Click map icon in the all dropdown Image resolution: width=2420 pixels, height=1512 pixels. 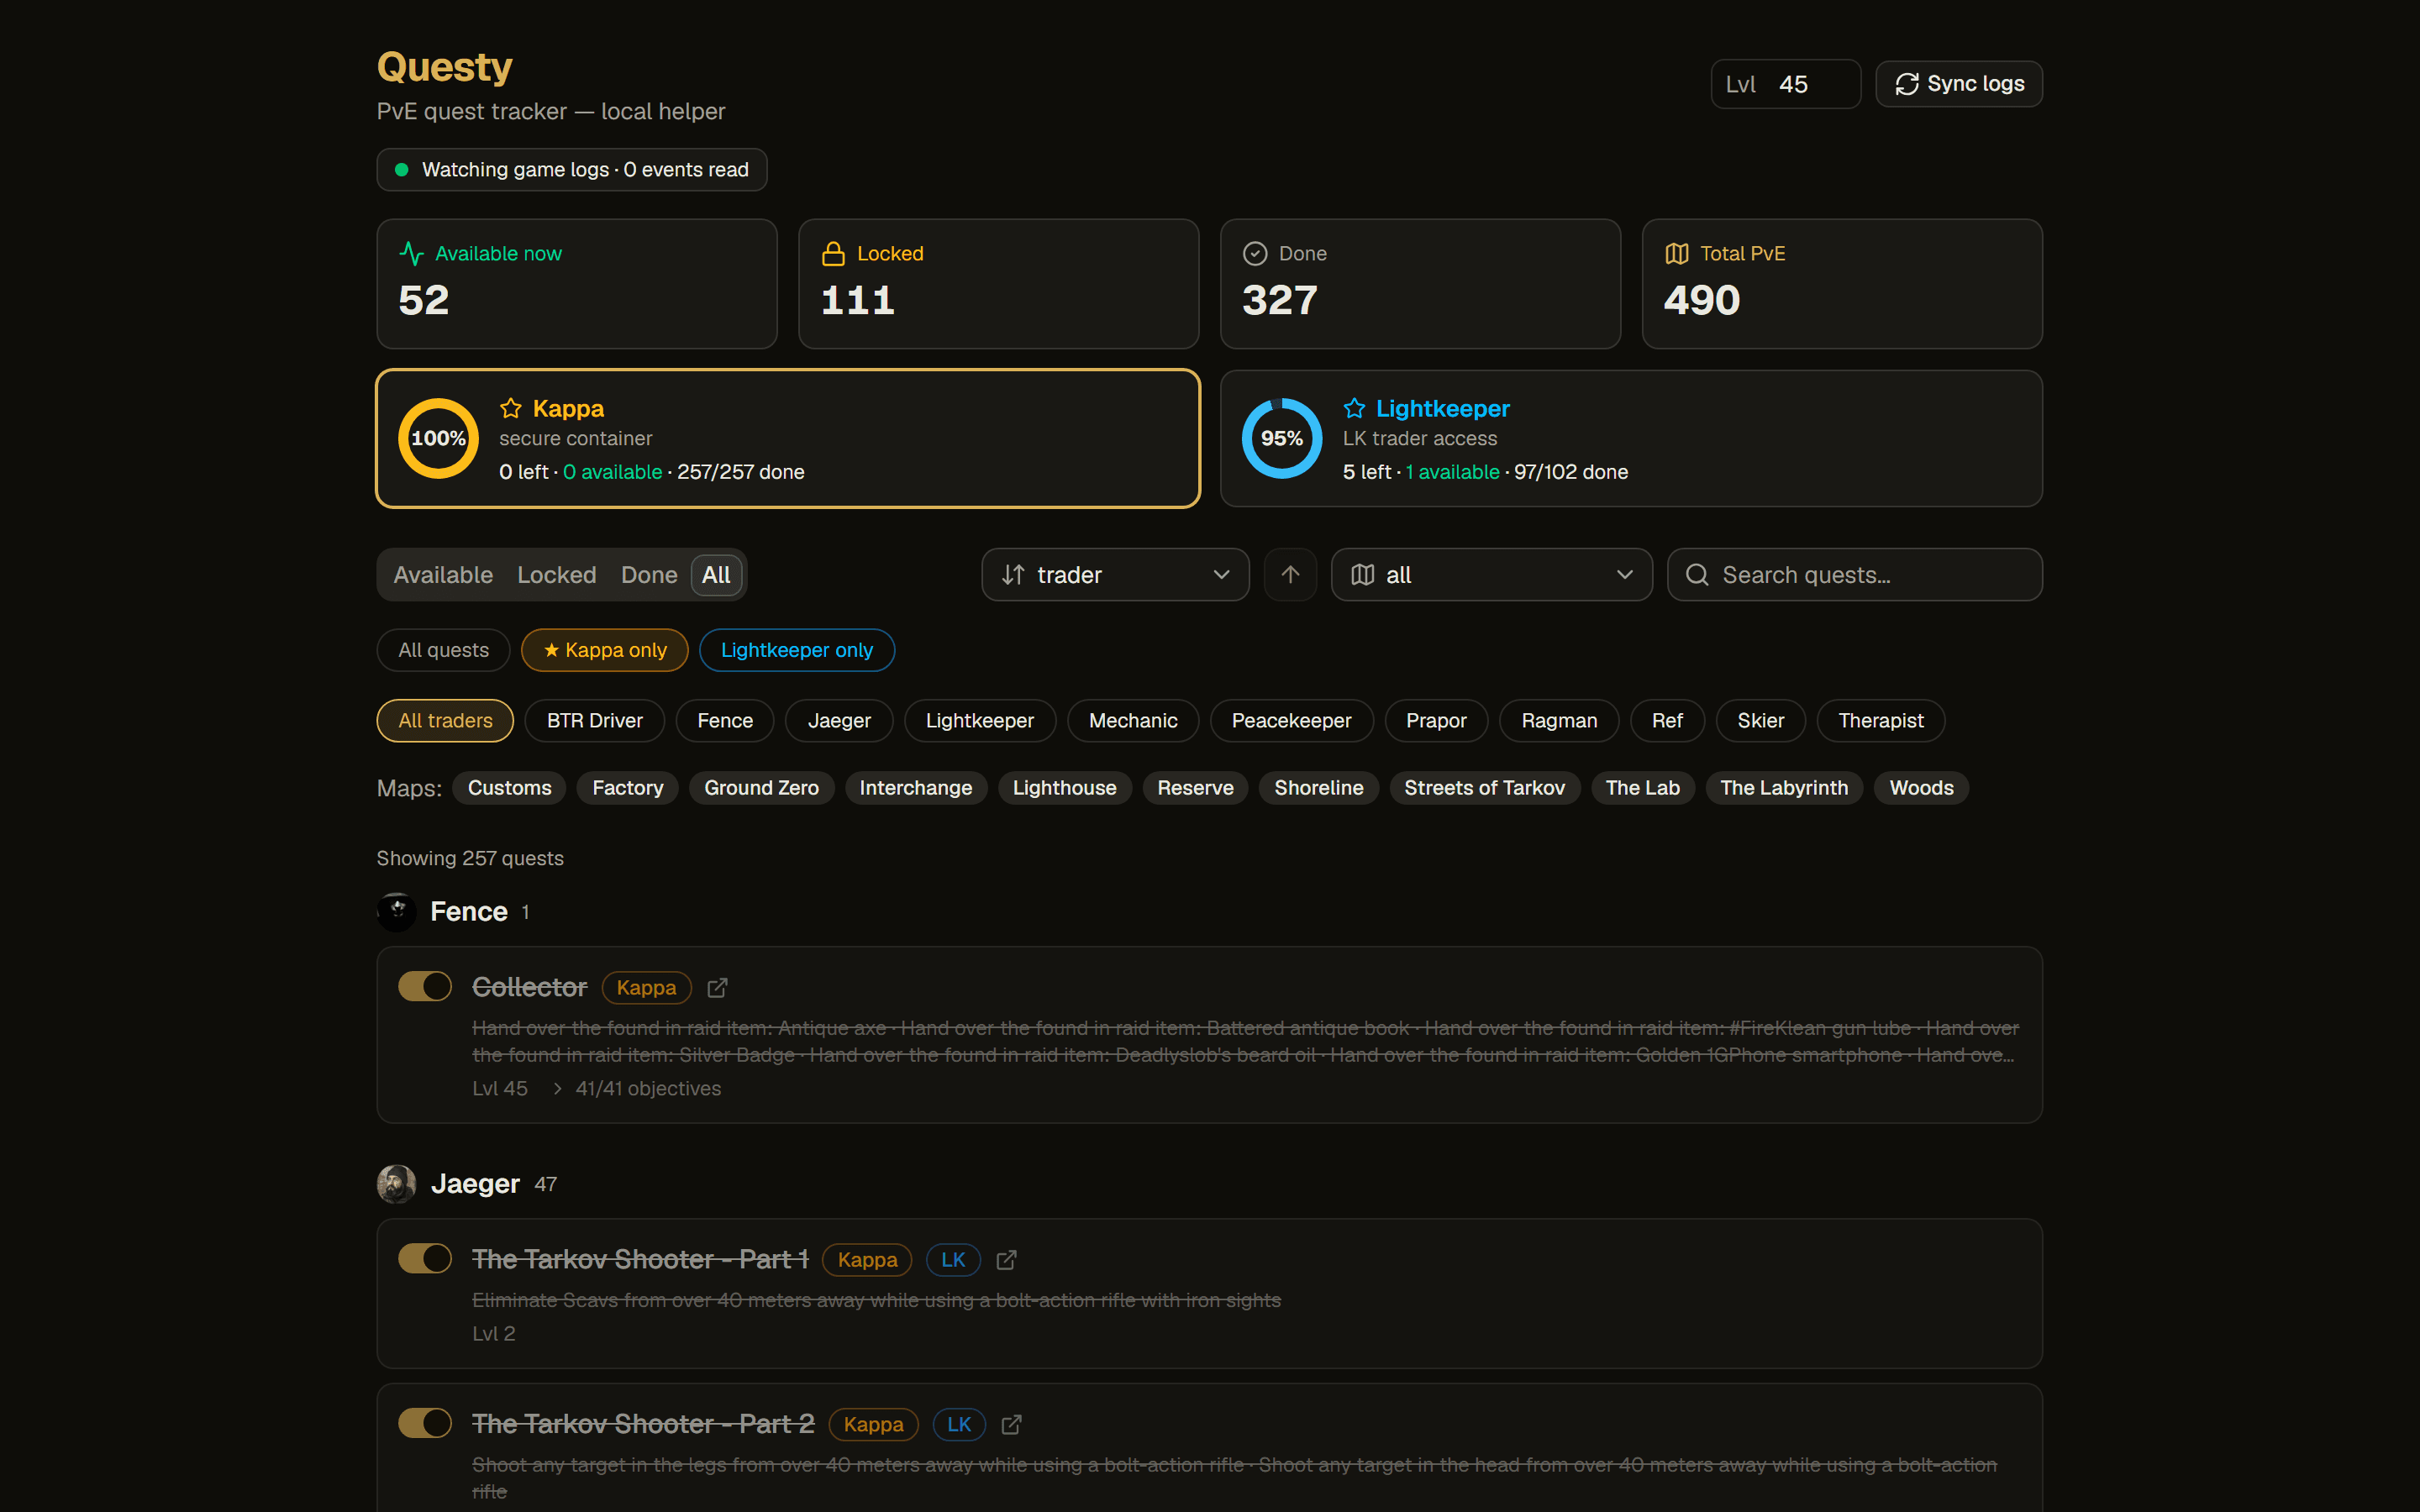1362,575
